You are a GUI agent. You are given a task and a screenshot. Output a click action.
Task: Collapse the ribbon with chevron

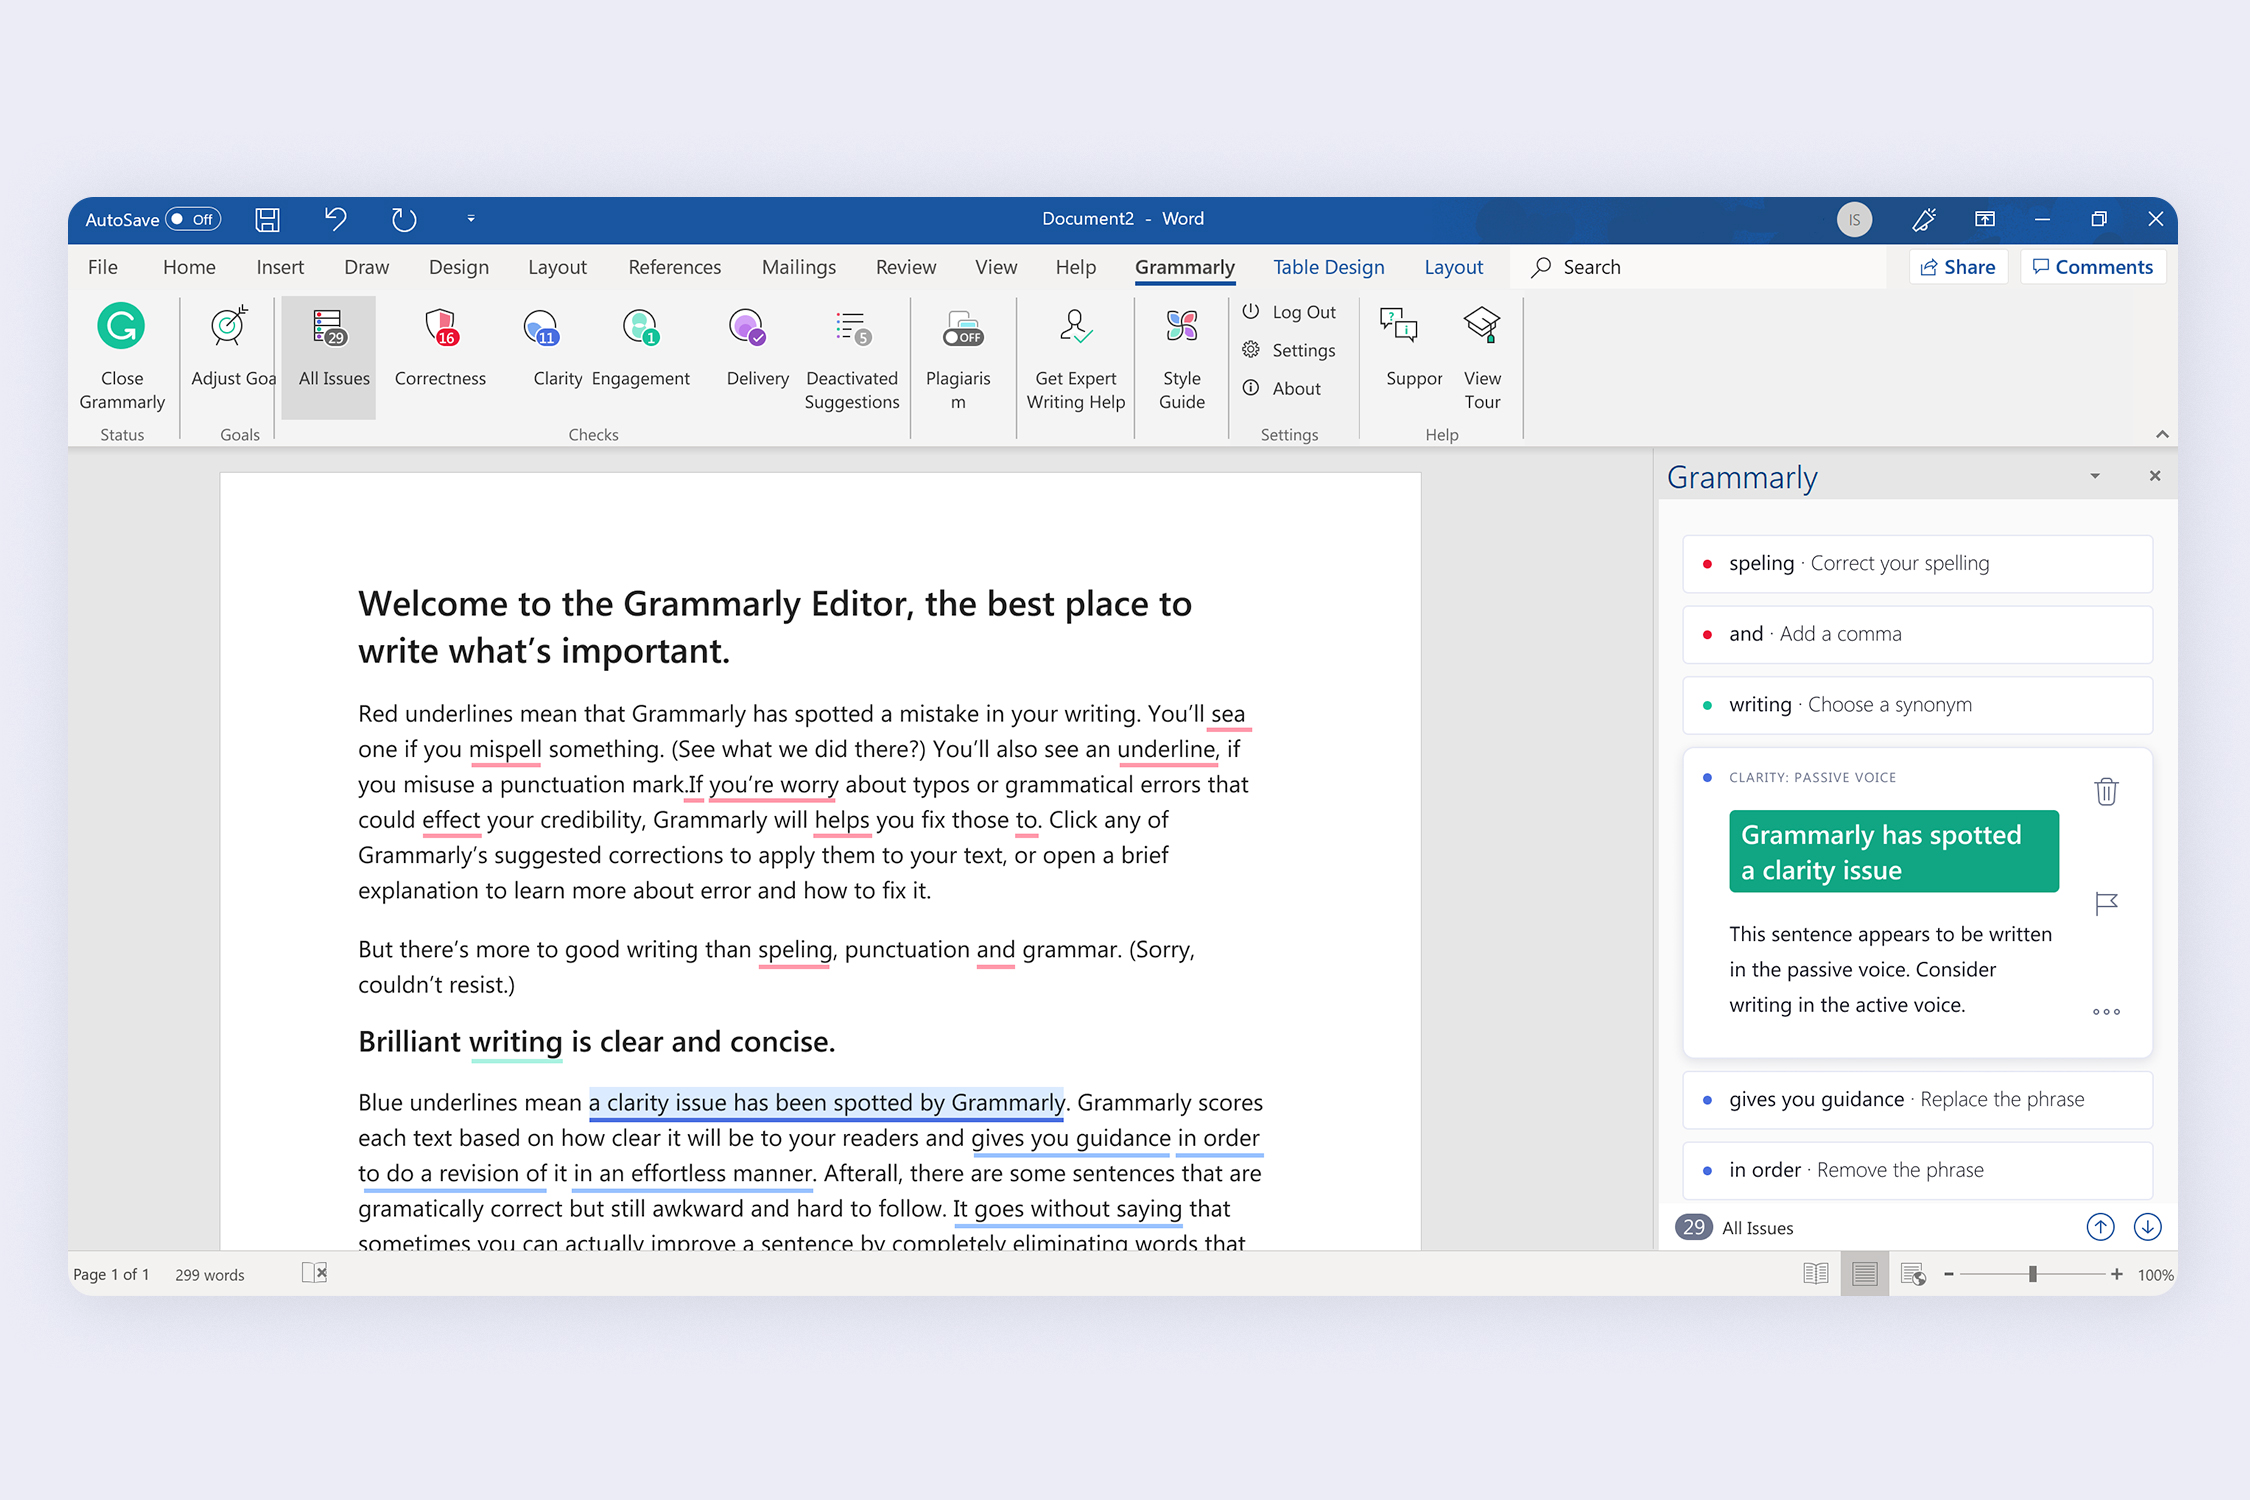2162,434
